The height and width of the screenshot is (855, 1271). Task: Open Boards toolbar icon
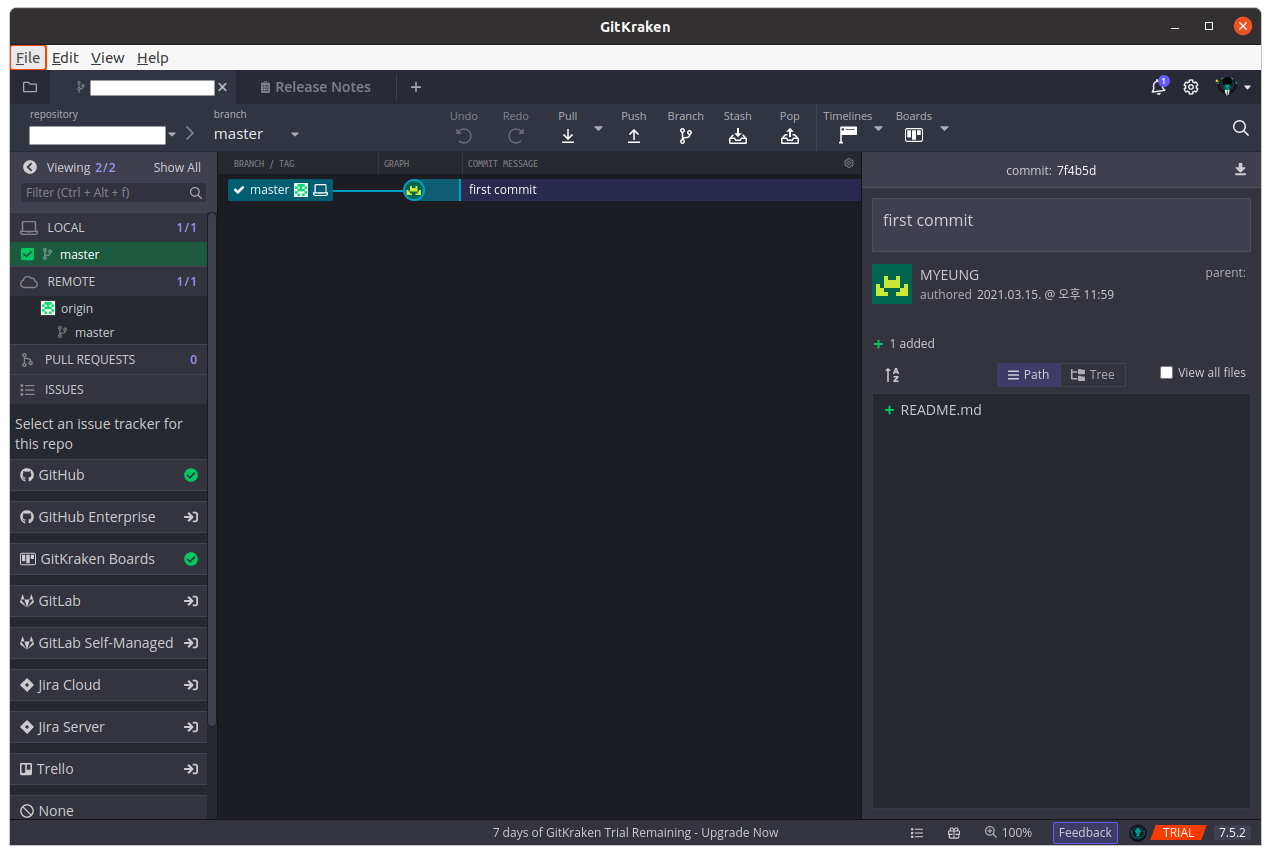click(914, 135)
